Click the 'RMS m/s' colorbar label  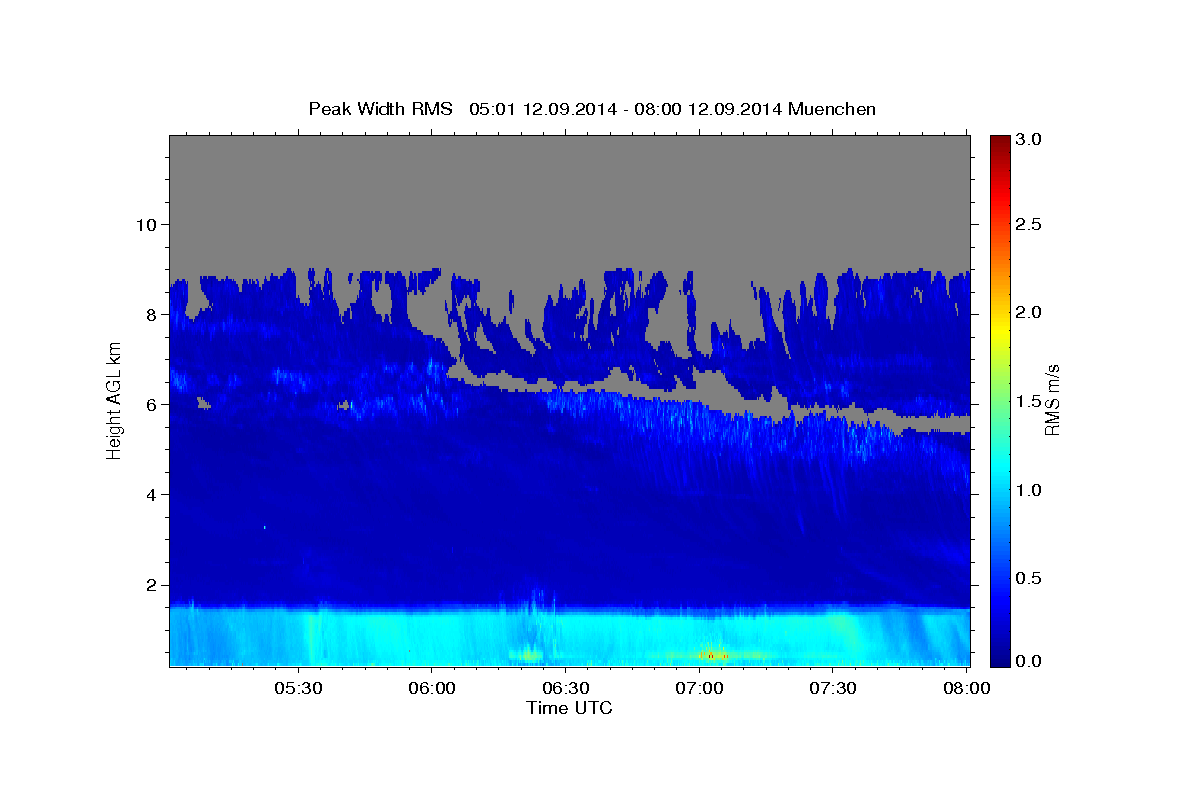(1051, 400)
